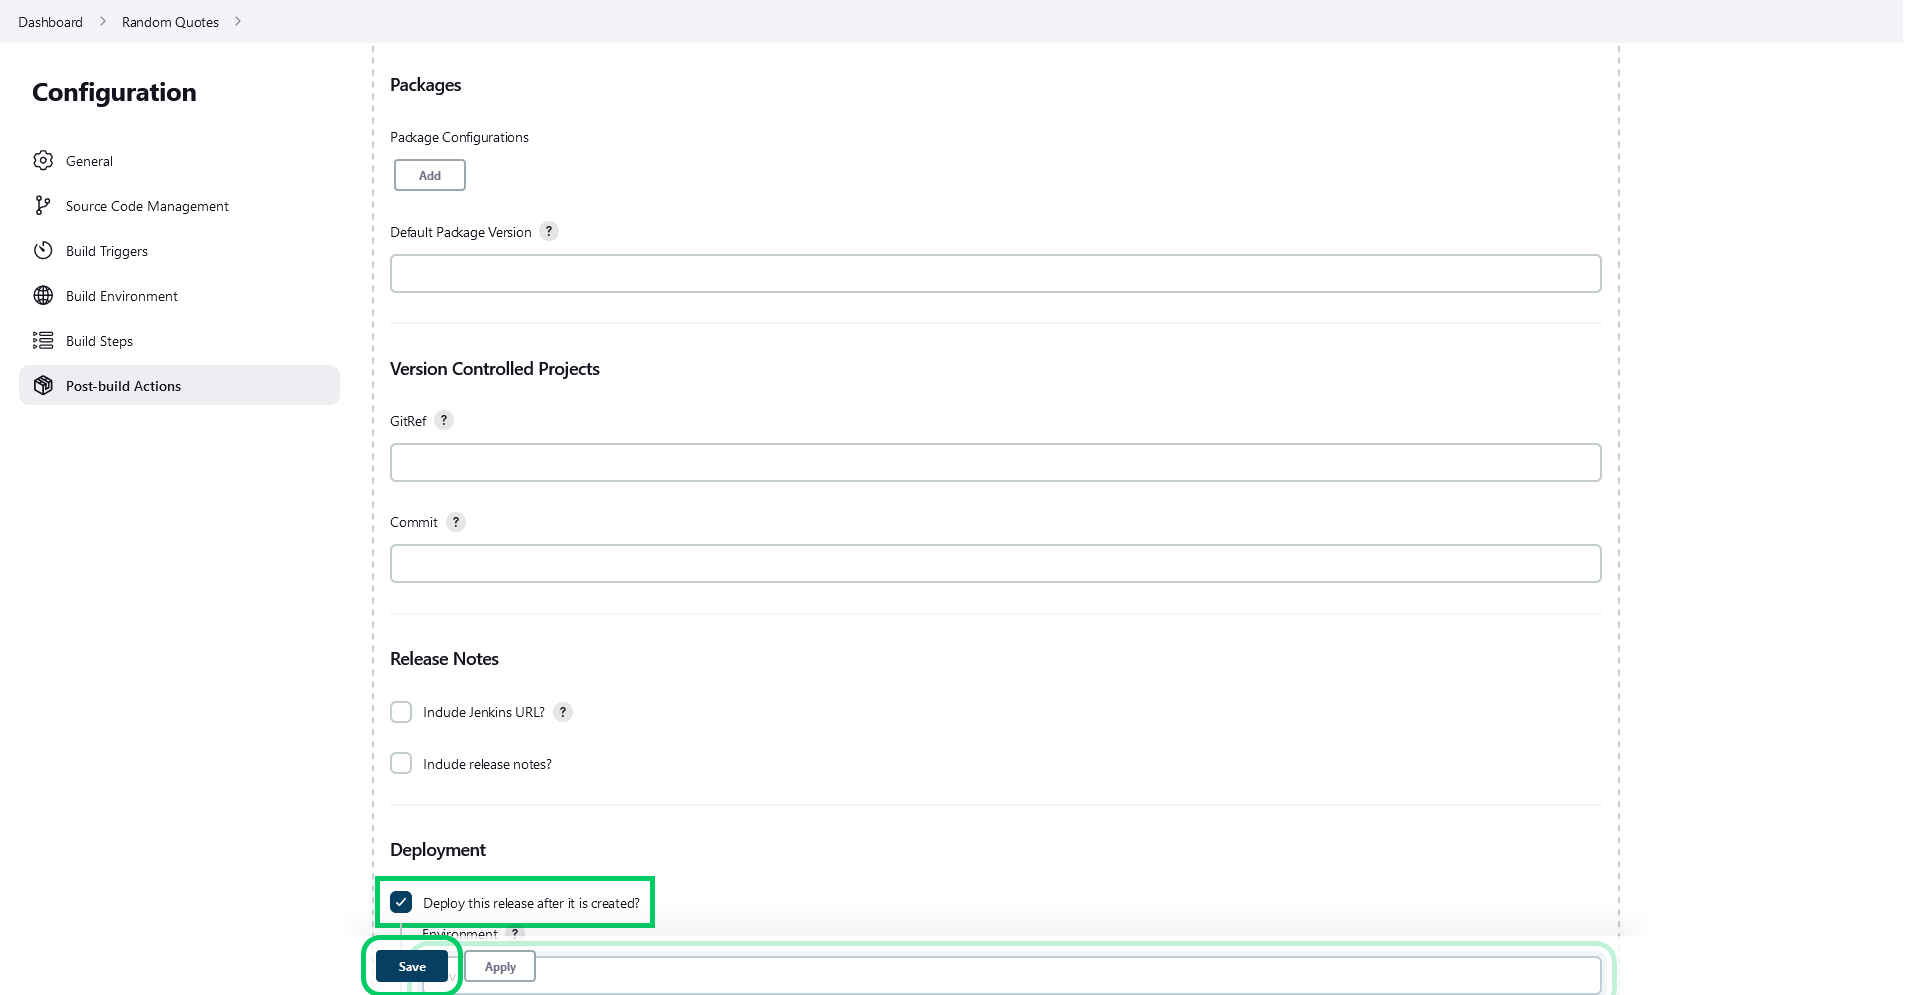Click the General gear icon

[43, 160]
